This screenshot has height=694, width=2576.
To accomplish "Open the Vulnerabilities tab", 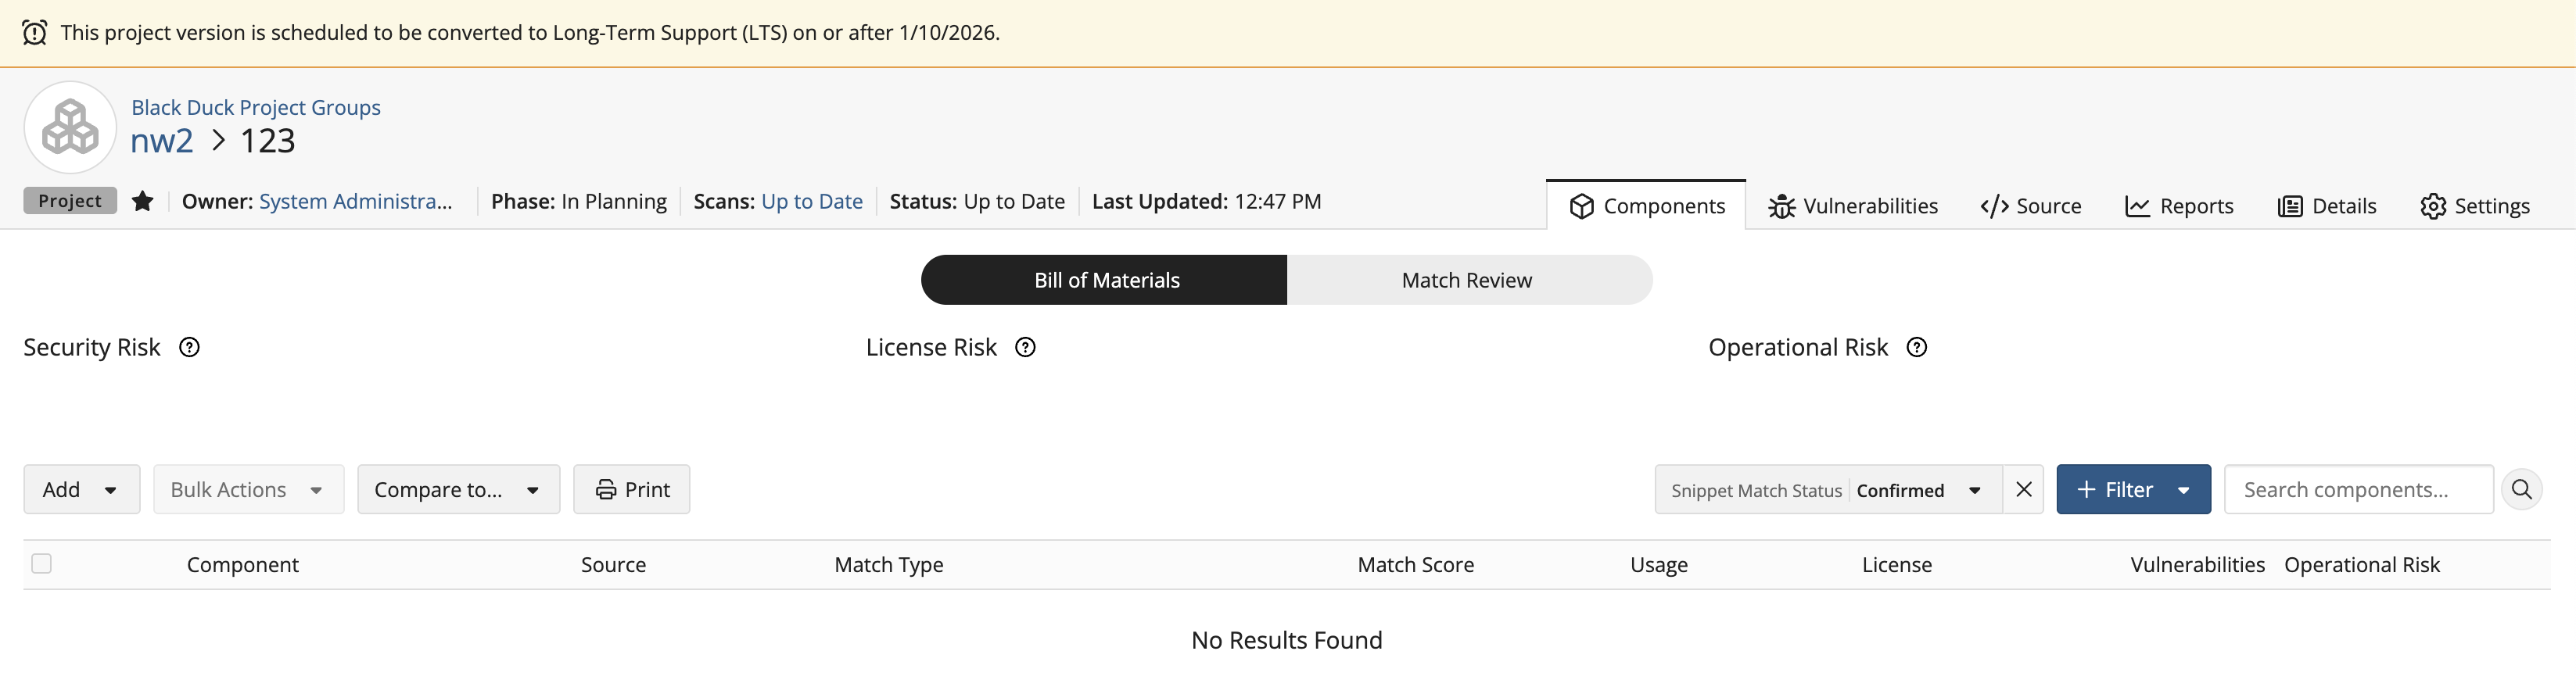I will coord(1853,206).
